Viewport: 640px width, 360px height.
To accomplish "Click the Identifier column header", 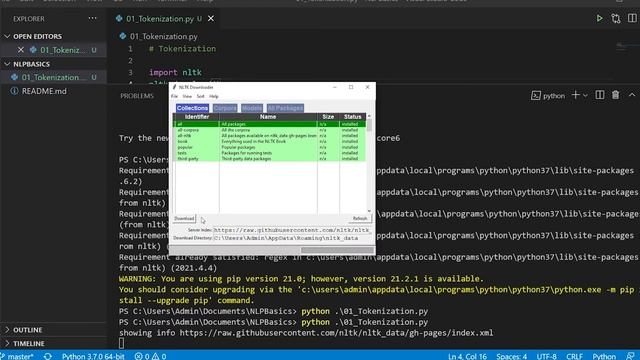I will [197, 117].
